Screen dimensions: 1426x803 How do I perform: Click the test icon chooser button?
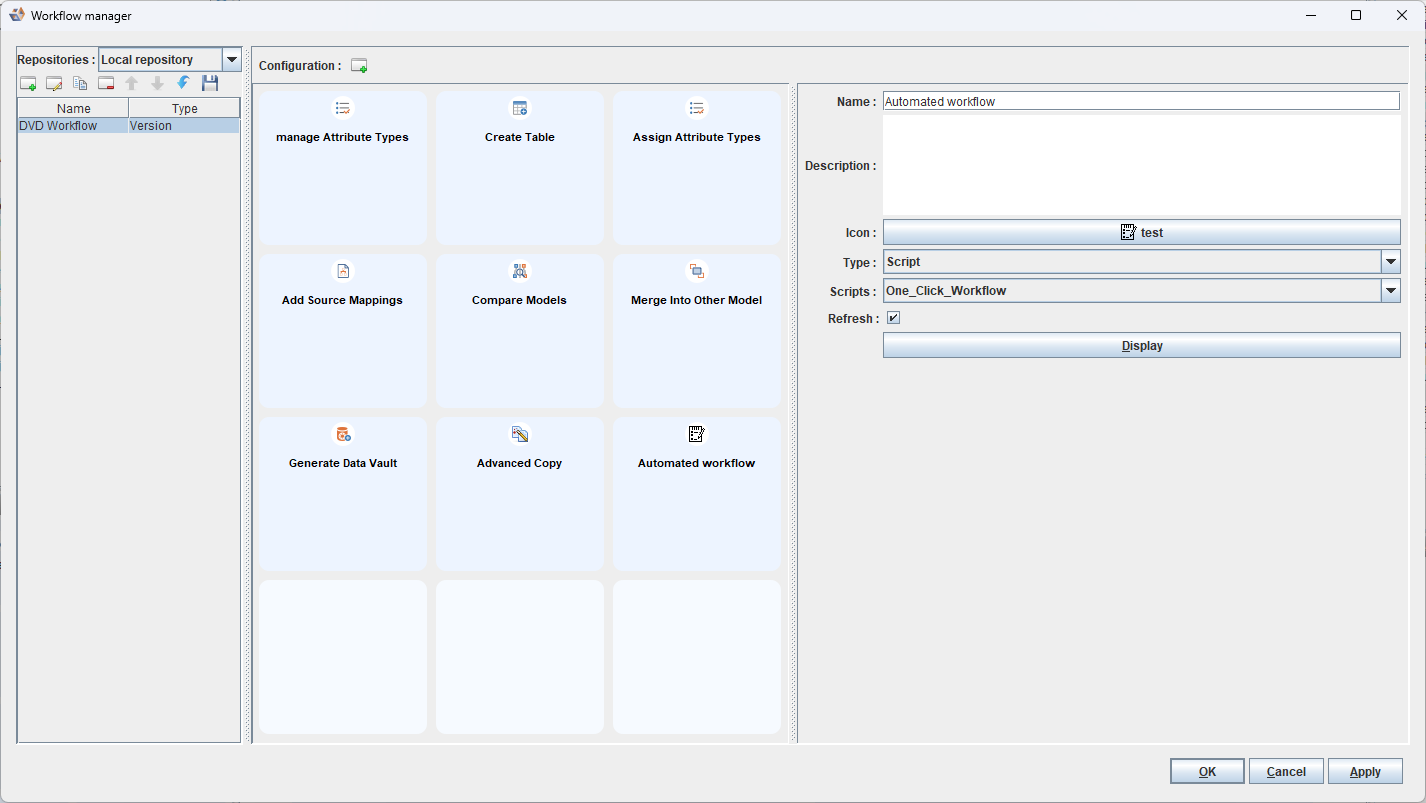click(1141, 232)
